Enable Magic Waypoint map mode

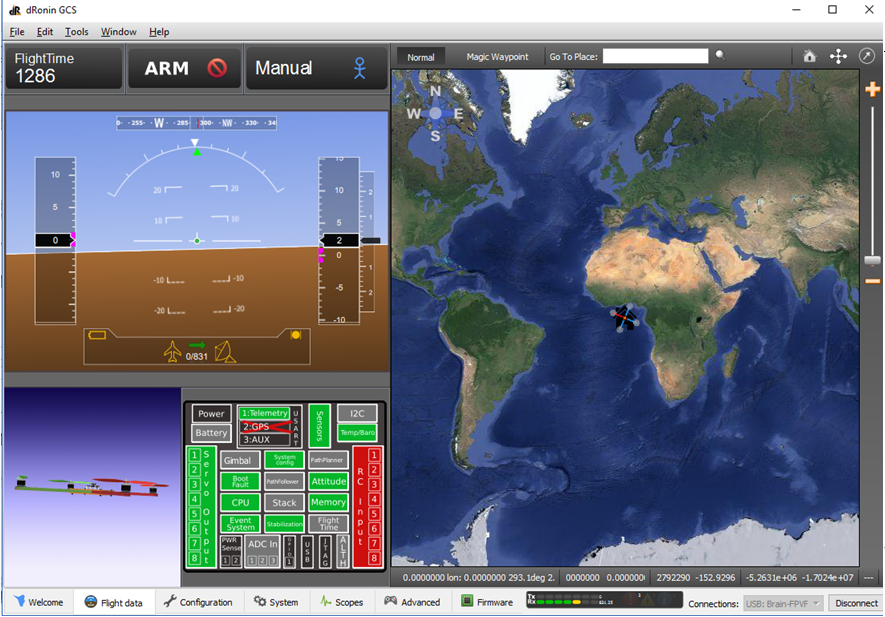point(497,57)
